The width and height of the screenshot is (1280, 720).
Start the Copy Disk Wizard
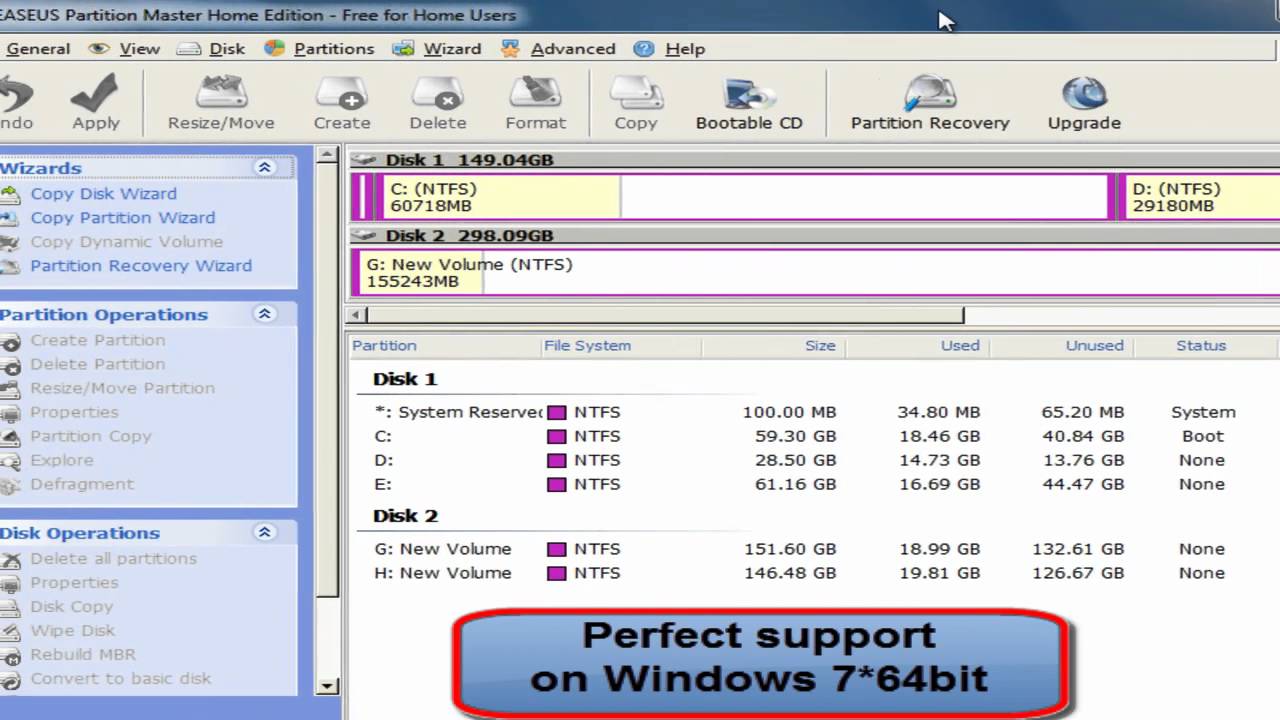(x=103, y=193)
